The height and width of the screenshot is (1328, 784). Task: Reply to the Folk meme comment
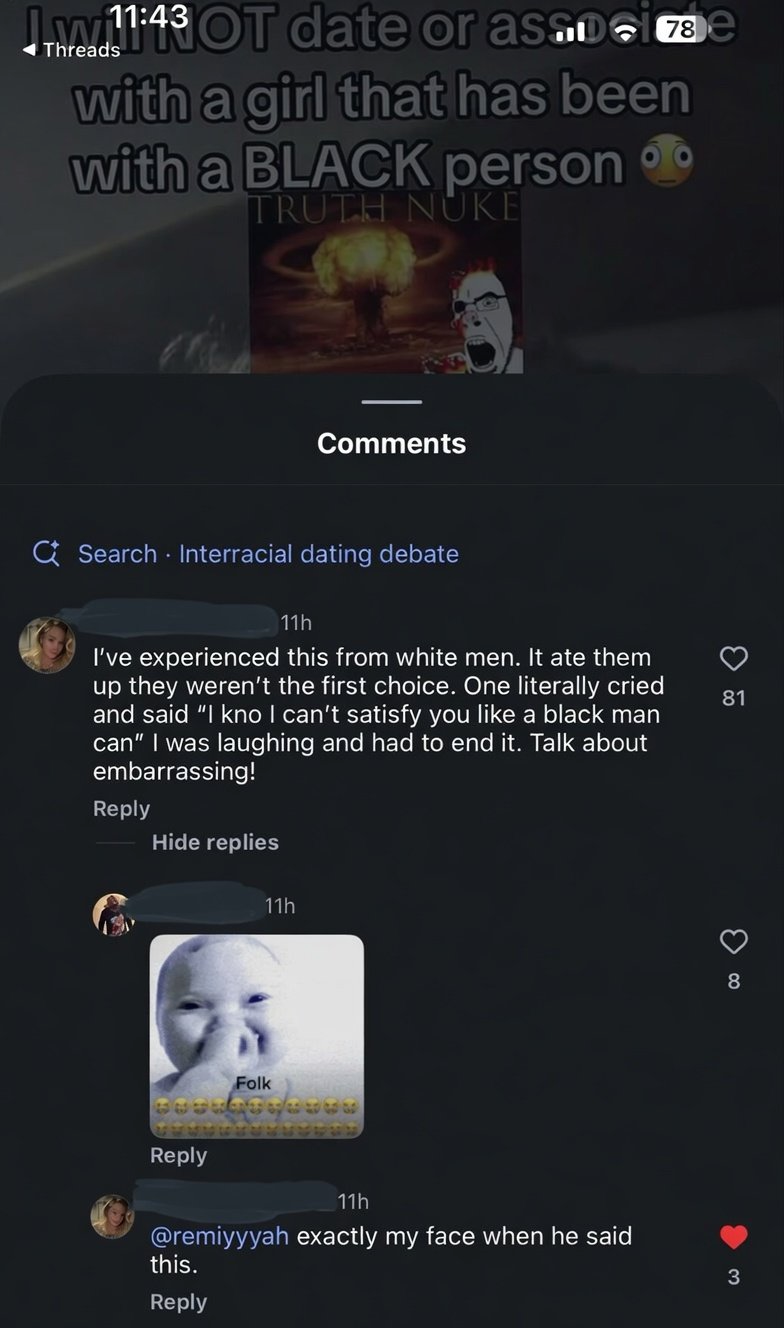[x=178, y=1155]
